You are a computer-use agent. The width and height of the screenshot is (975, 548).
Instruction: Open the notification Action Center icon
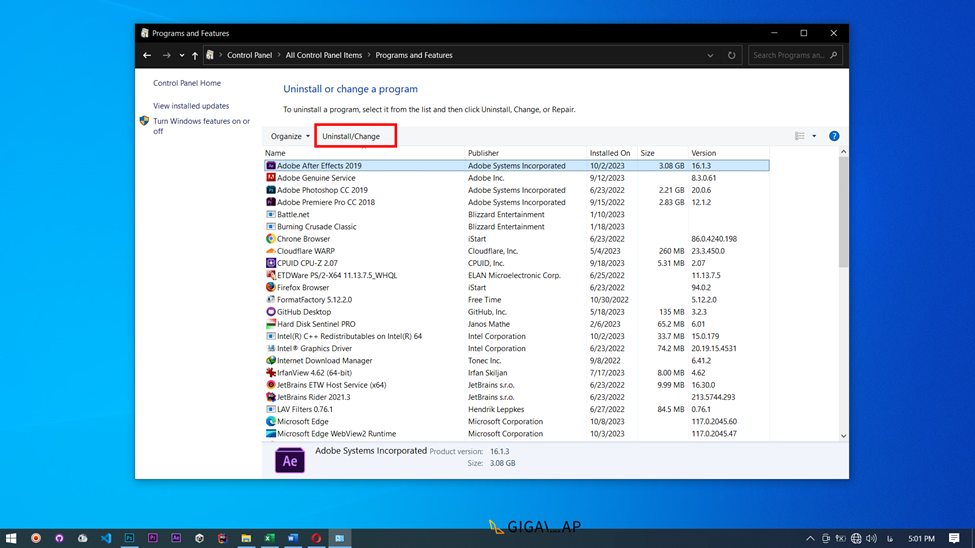(x=954, y=539)
